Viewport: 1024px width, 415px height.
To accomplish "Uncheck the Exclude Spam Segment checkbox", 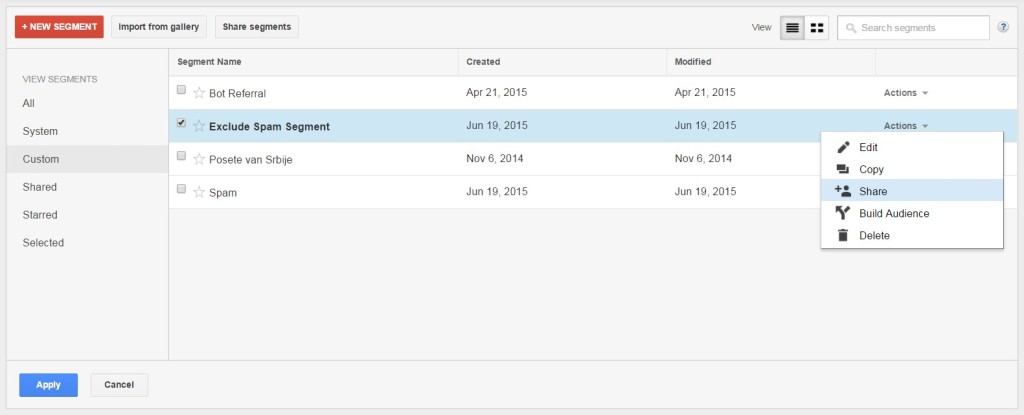I will point(181,123).
